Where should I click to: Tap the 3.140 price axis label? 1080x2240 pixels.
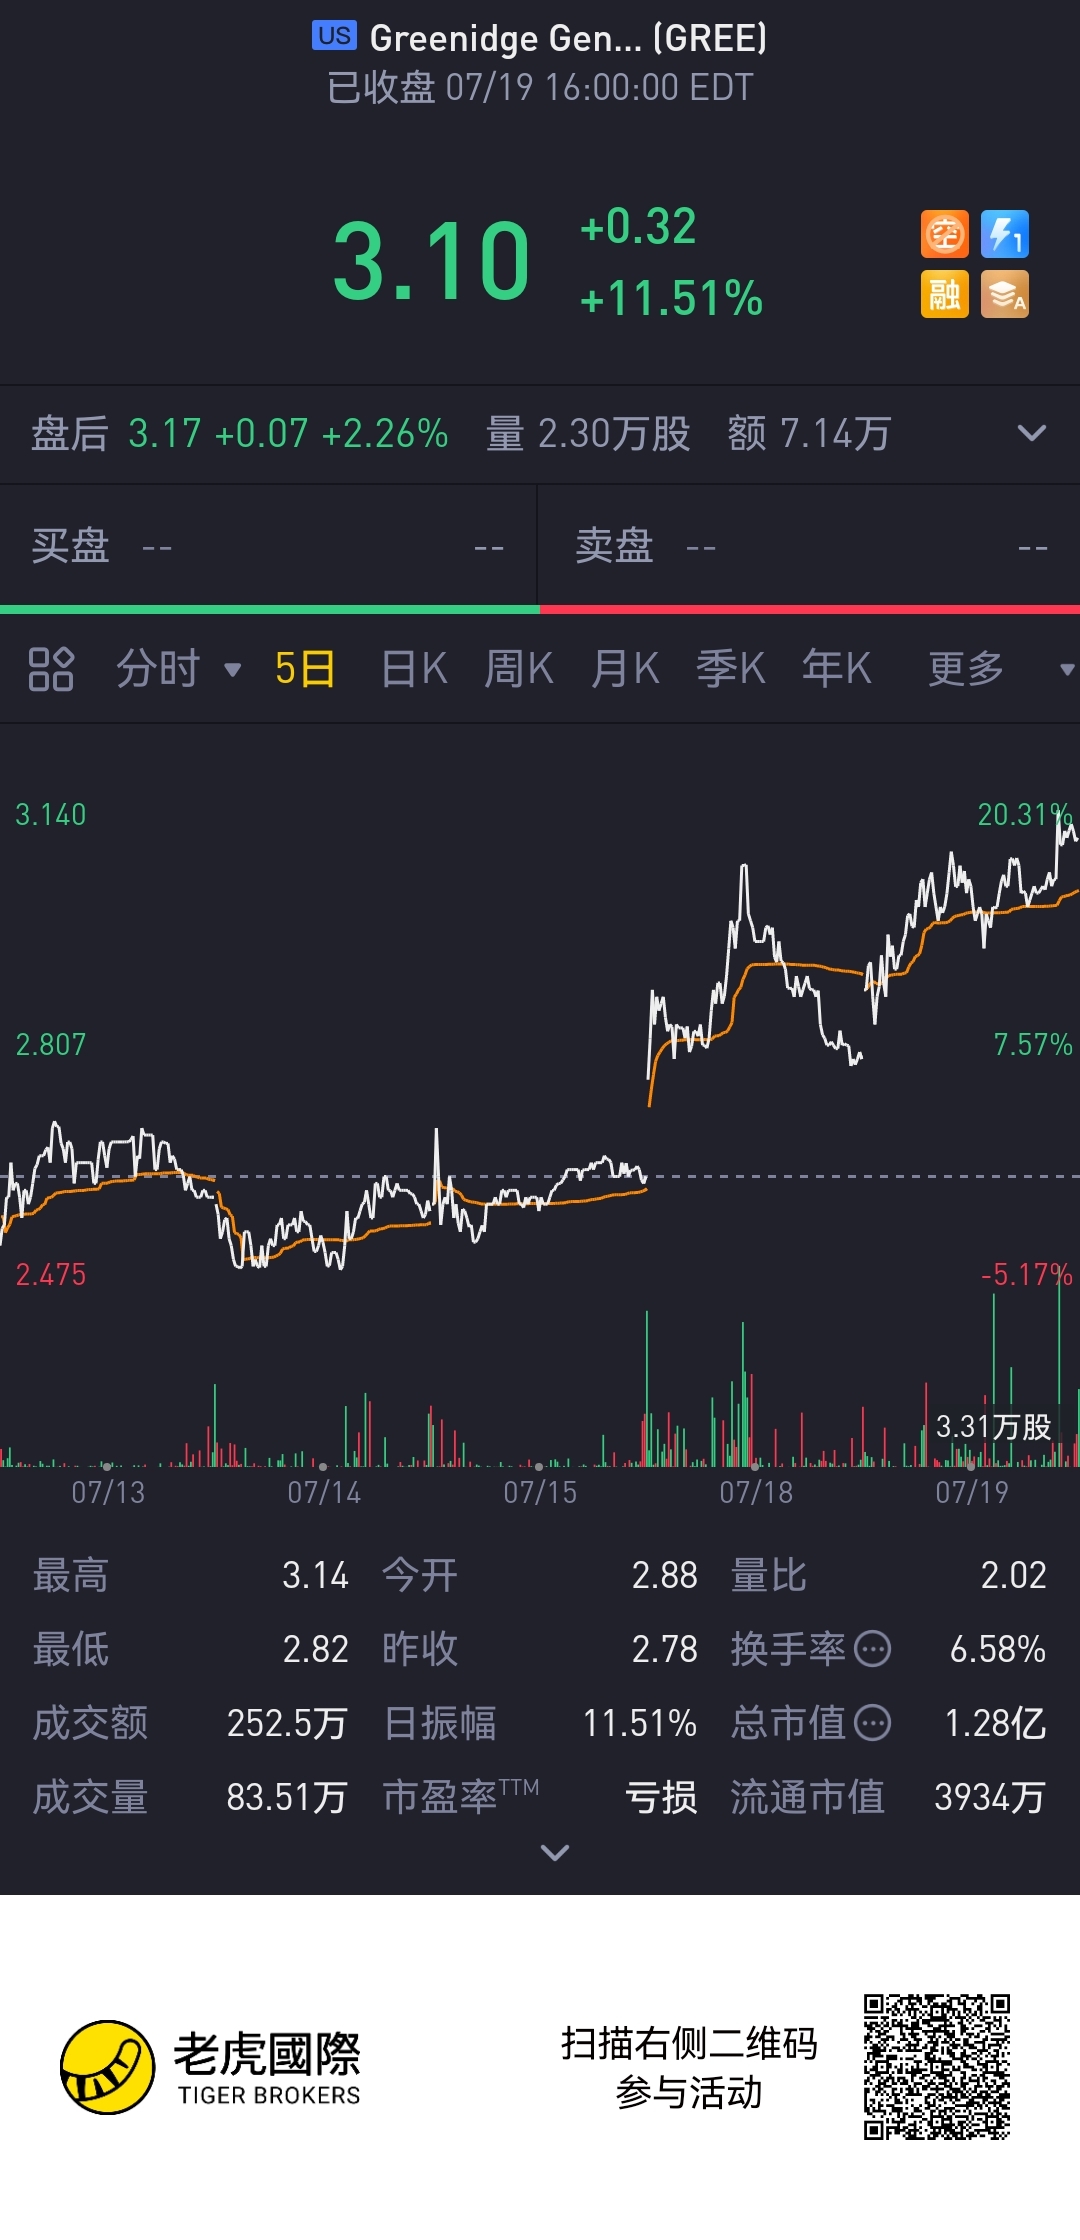tap(51, 814)
